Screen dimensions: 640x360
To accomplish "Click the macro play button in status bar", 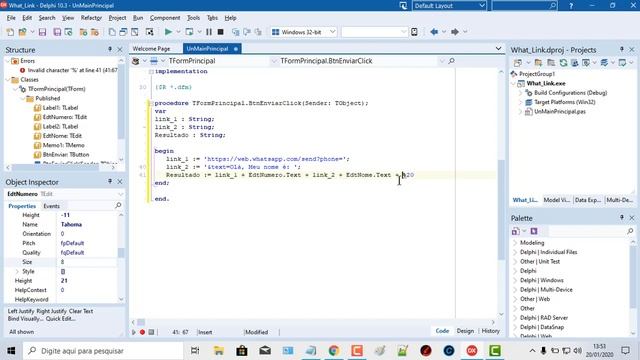I will 133,332.
